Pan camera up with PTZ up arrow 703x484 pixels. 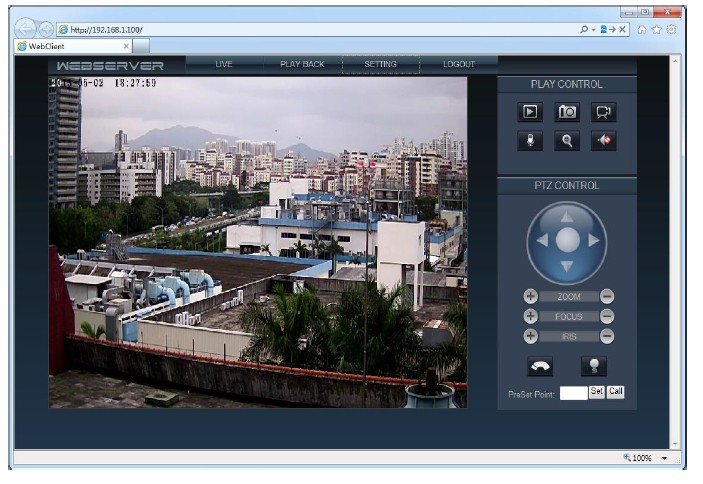[567, 217]
